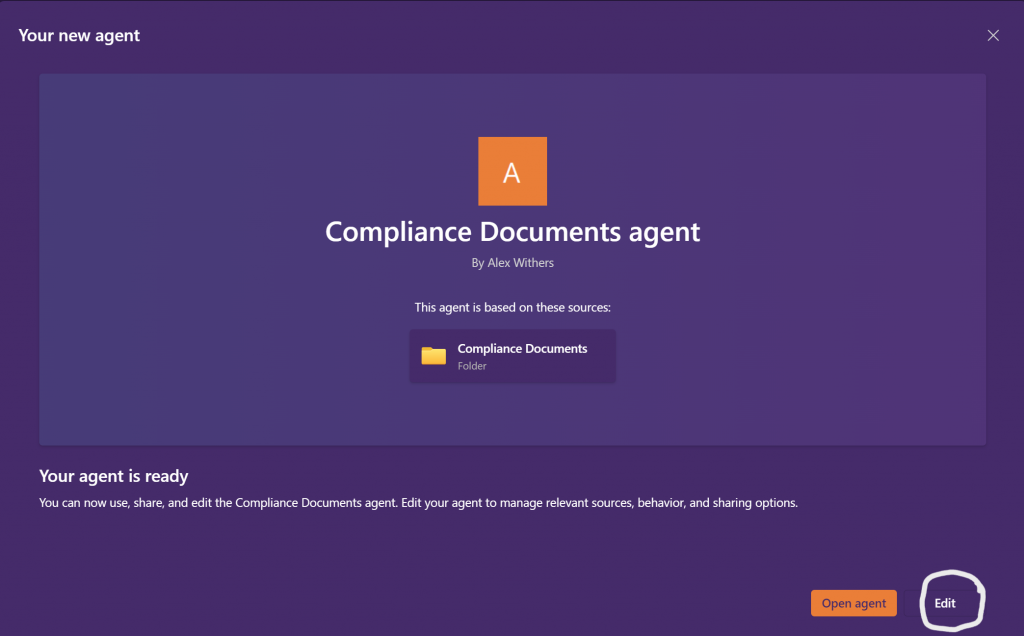The image size is (1024, 636).
Task: Click 'This agent is based on these sources' text
Action: (512, 307)
